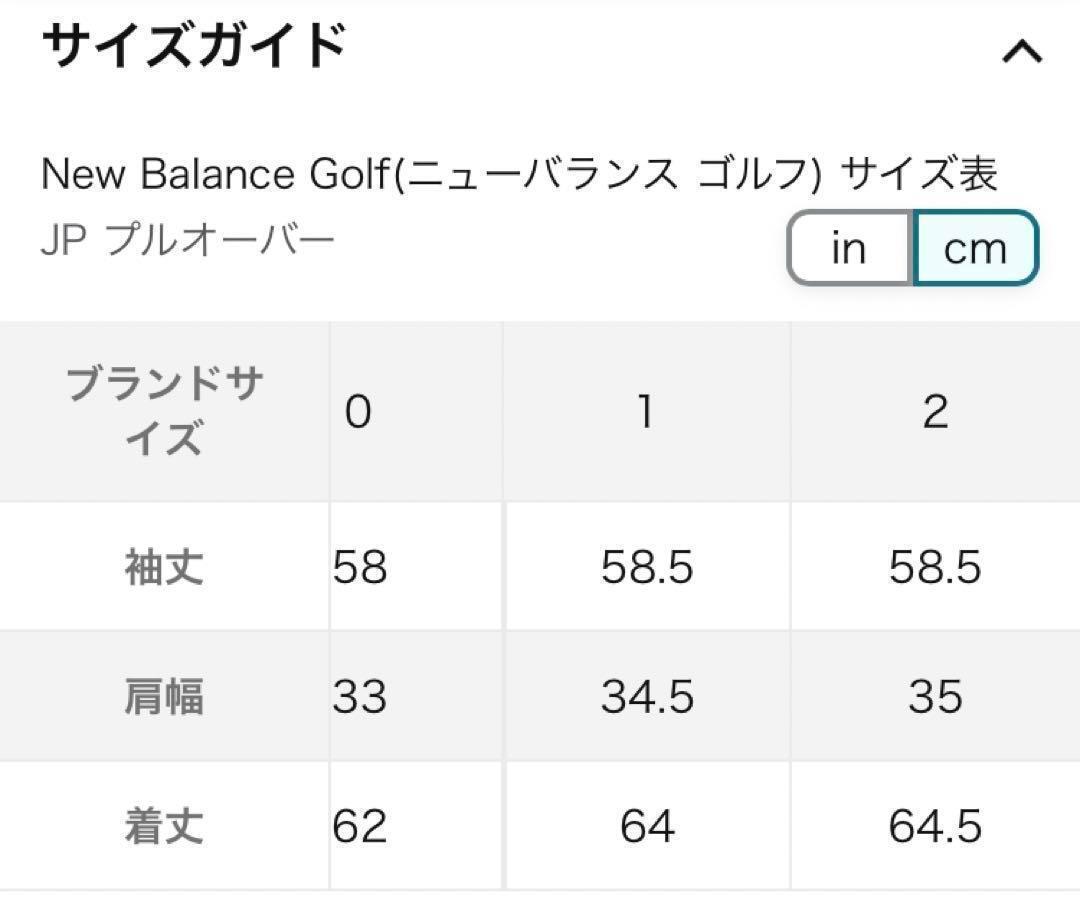
Task: Select brand size 1 column header
Action: (x=646, y=411)
